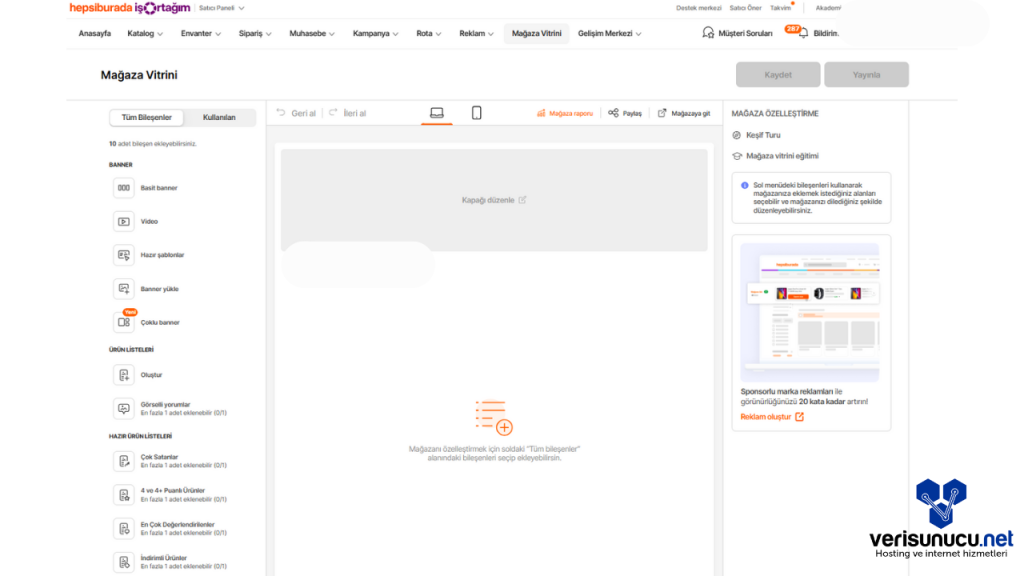Open the Satıcı Paneli dropdown

221,8
